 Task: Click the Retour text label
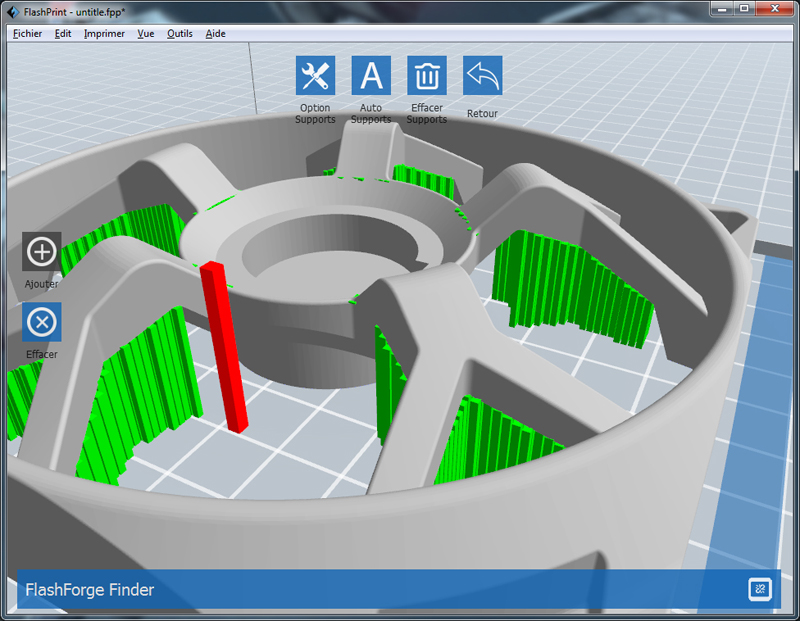point(482,114)
